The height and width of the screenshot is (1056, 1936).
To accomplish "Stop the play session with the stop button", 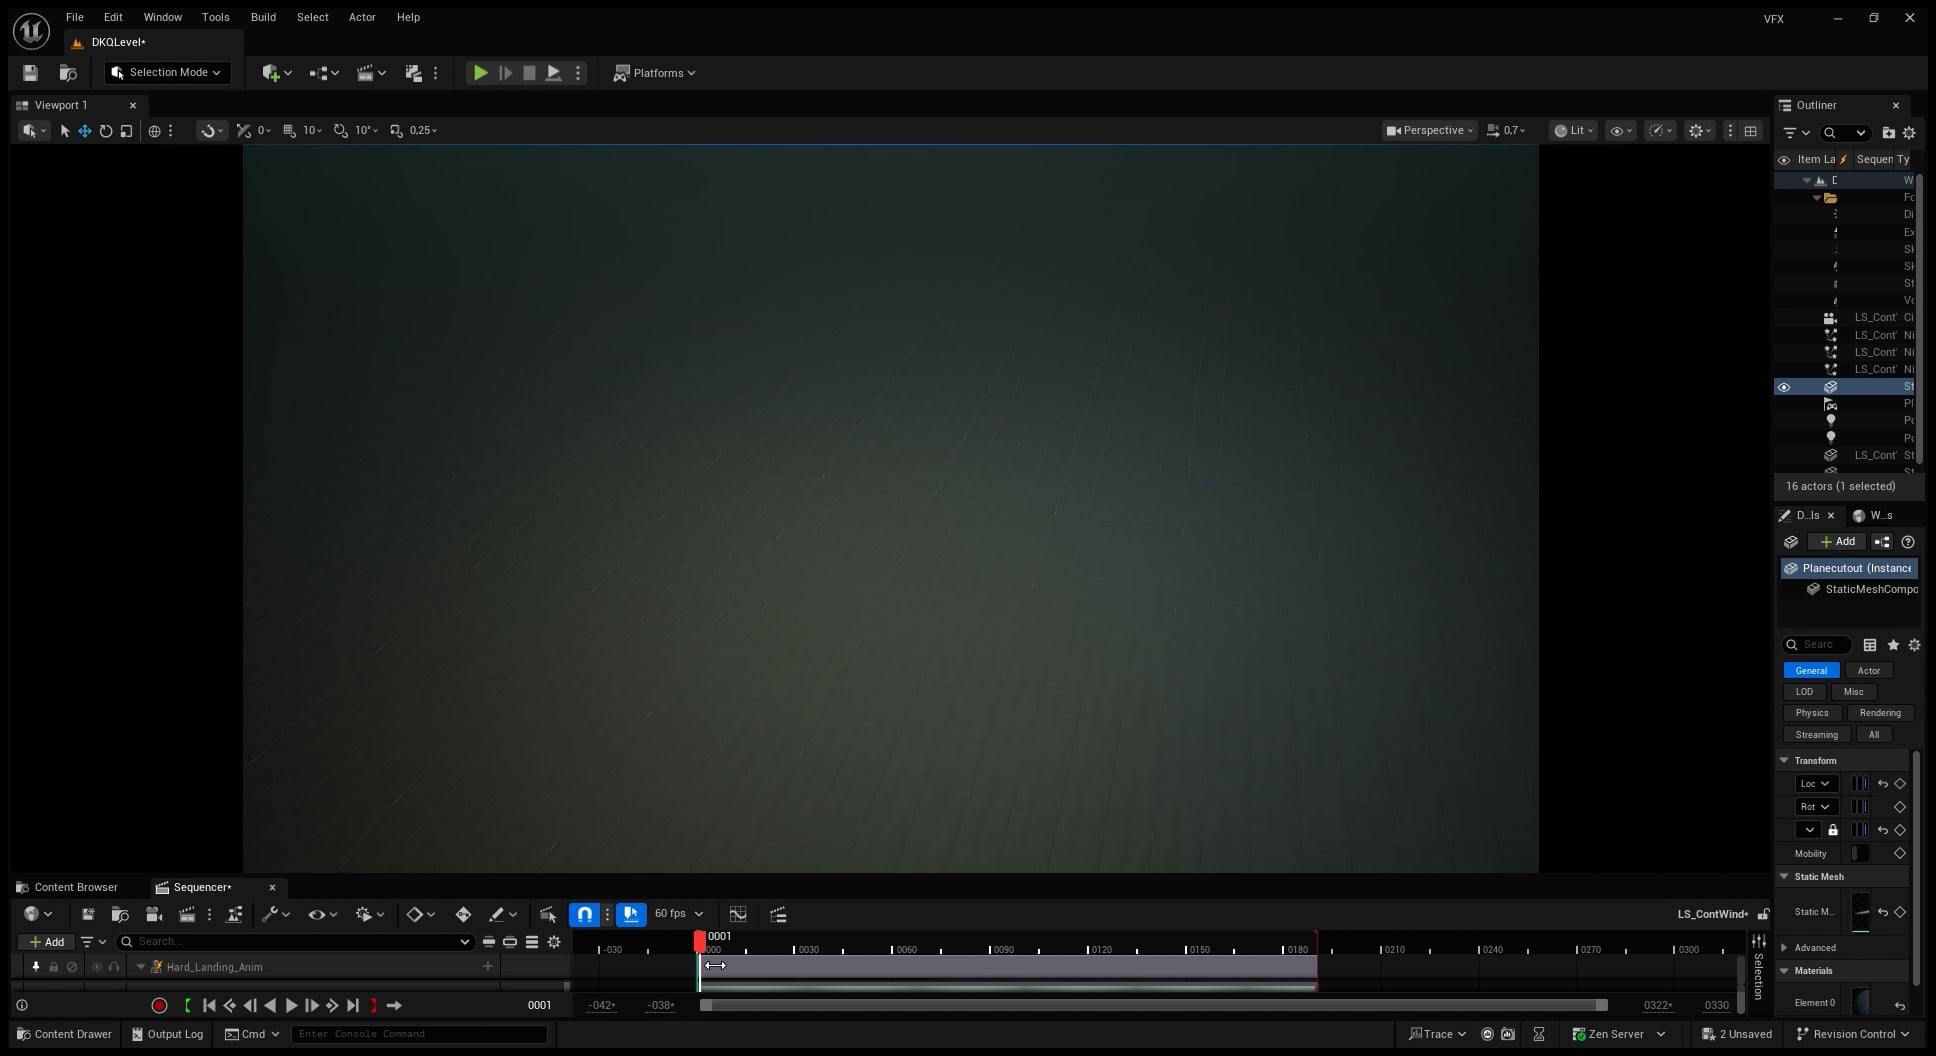I will click(529, 73).
